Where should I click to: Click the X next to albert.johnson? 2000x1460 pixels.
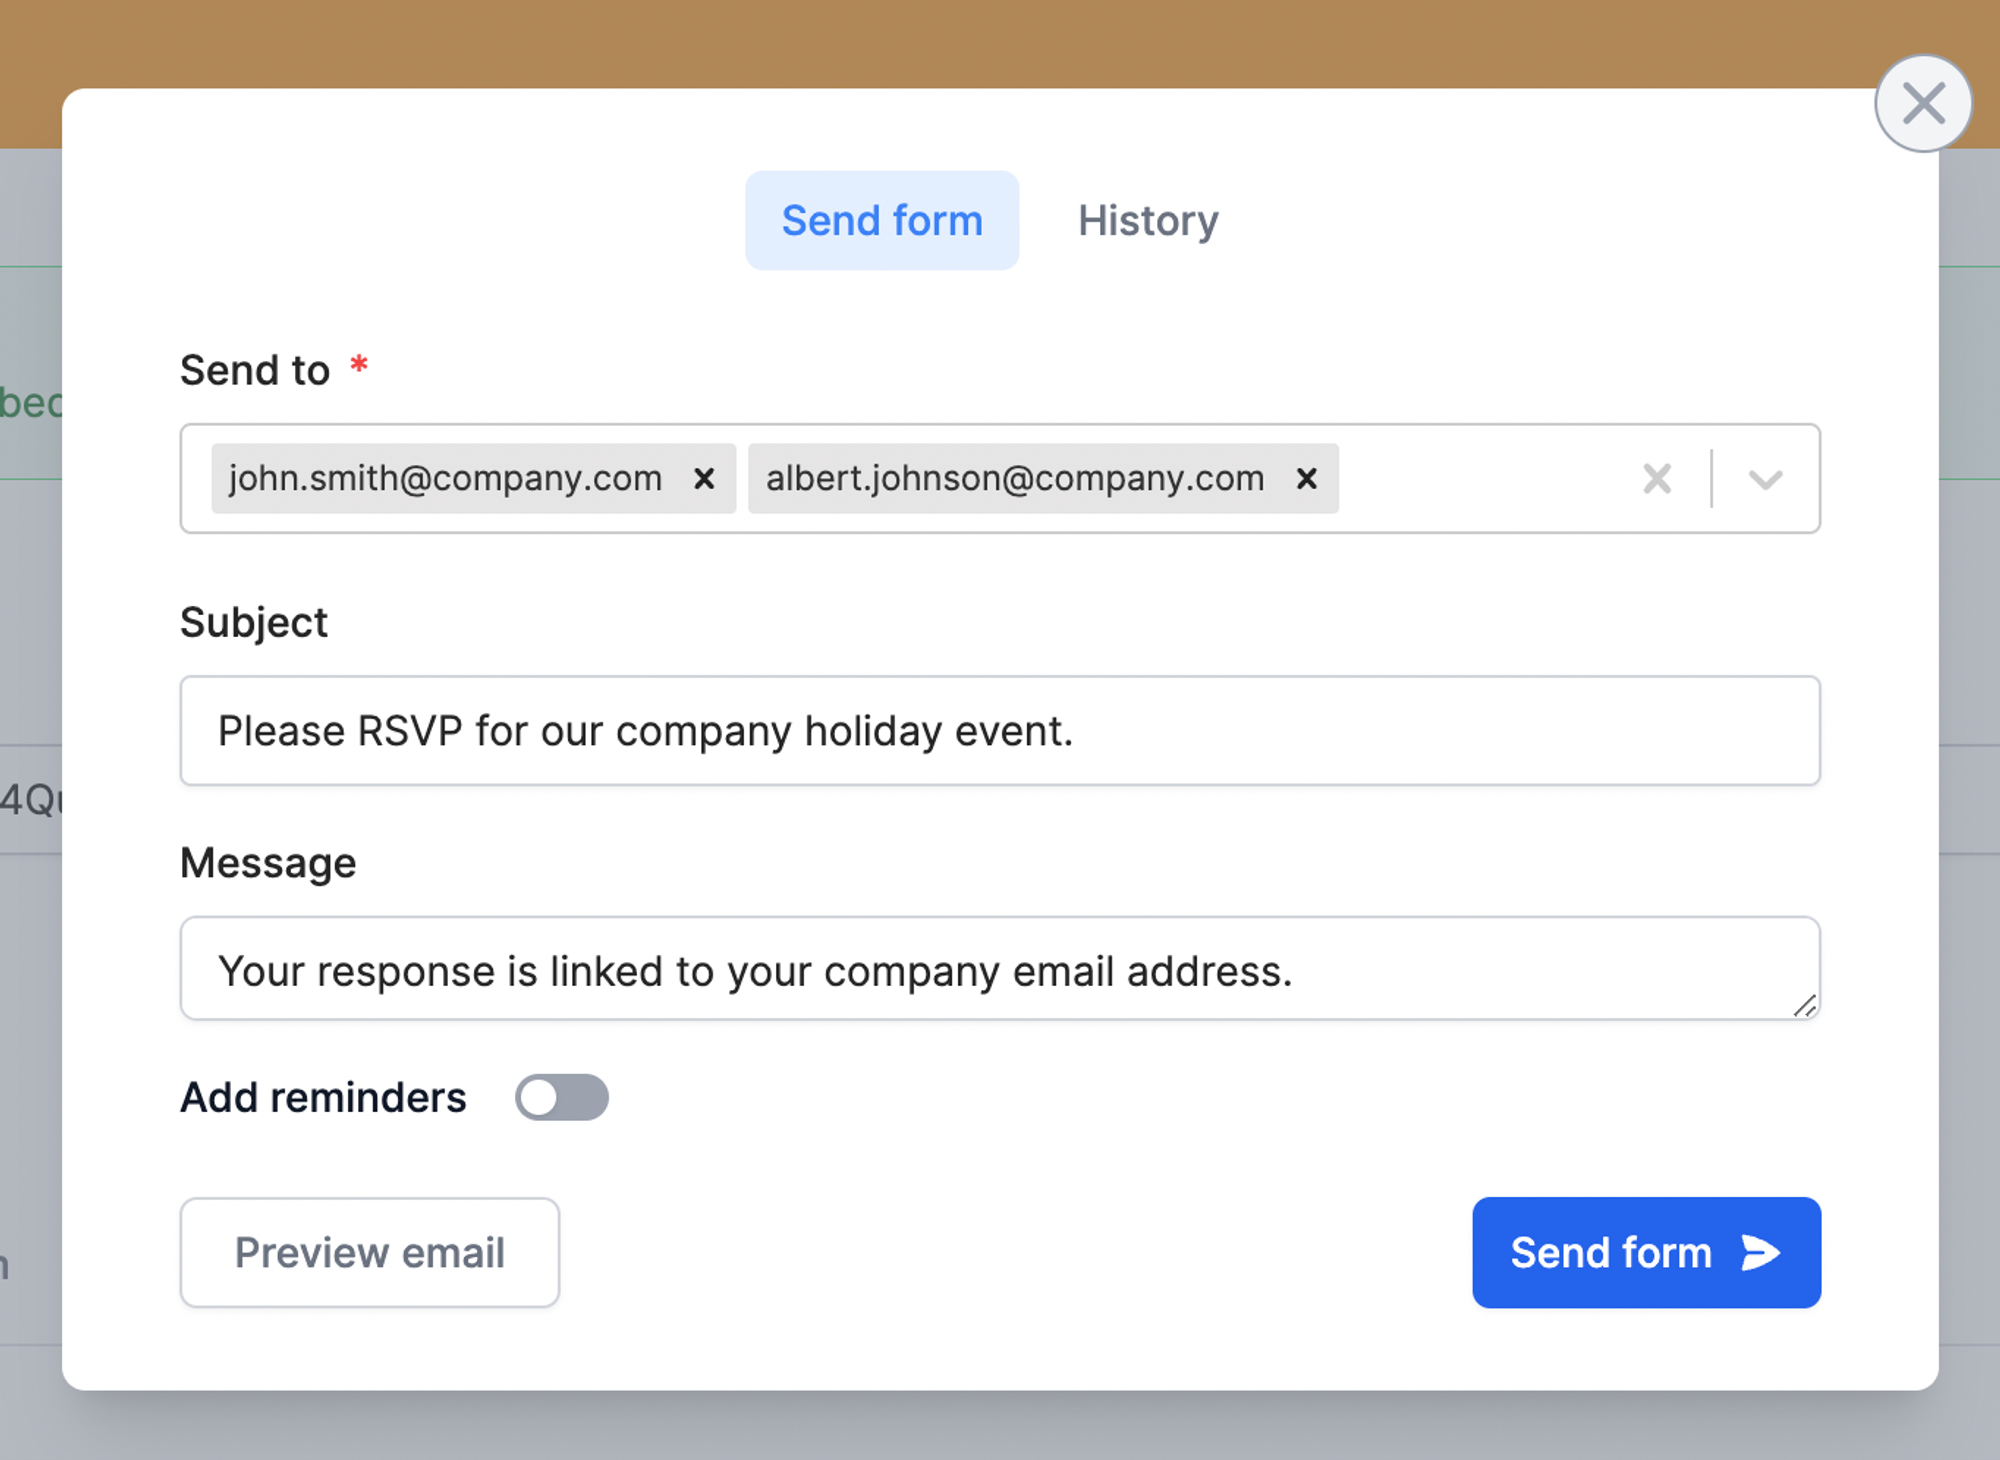pos(1309,478)
